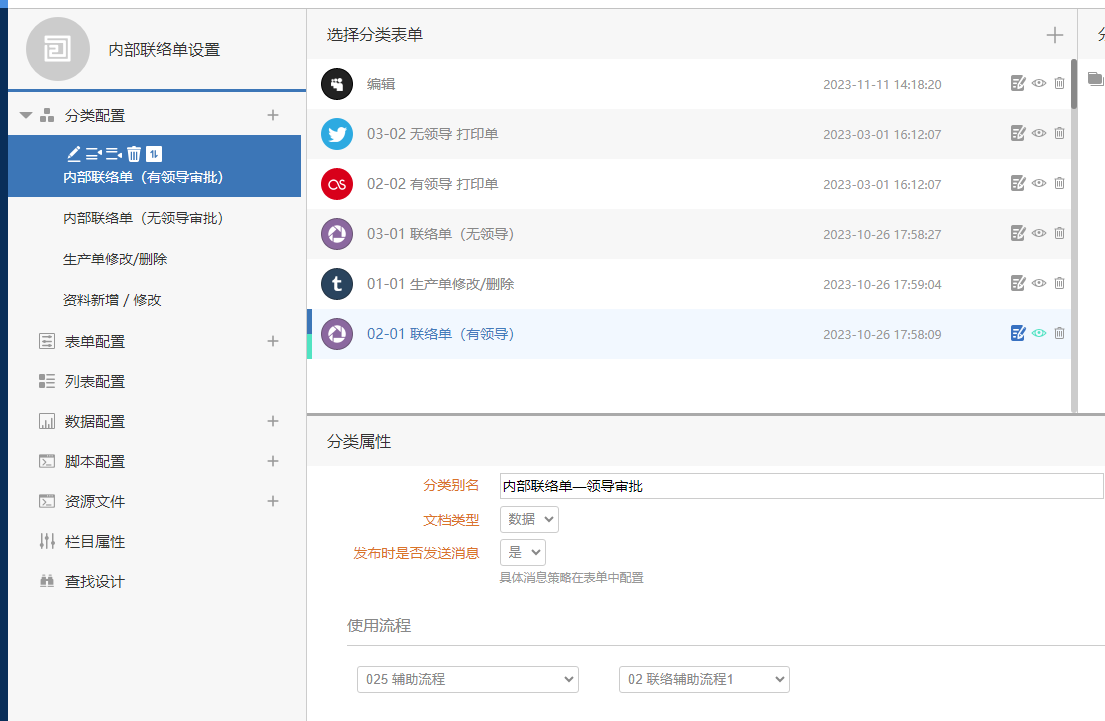Toggle eye icon for 02-01 联络单（有领导）
Image resolution: width=1105 pixels, height=721 pixels.
1039,333
